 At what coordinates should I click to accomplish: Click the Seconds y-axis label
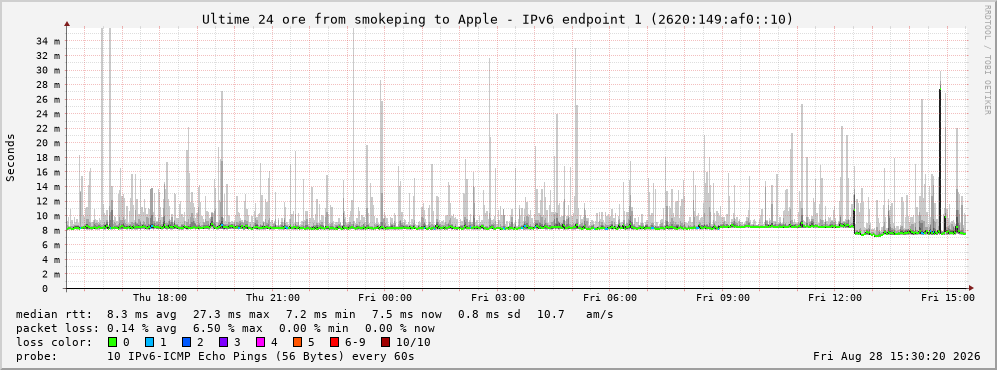point(11,157)
